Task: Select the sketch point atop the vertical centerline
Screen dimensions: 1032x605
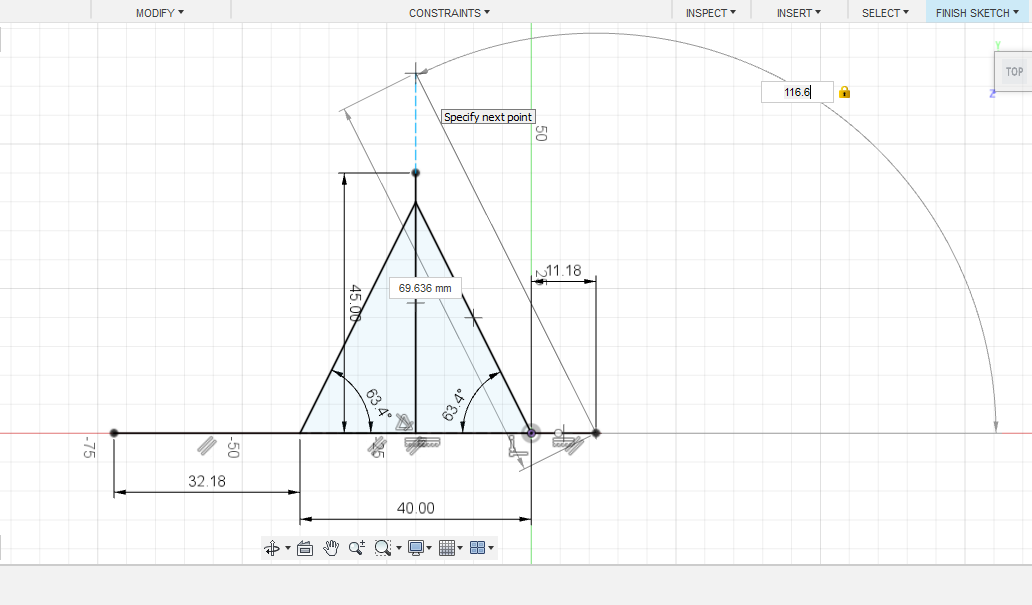Action: (415, 172)
